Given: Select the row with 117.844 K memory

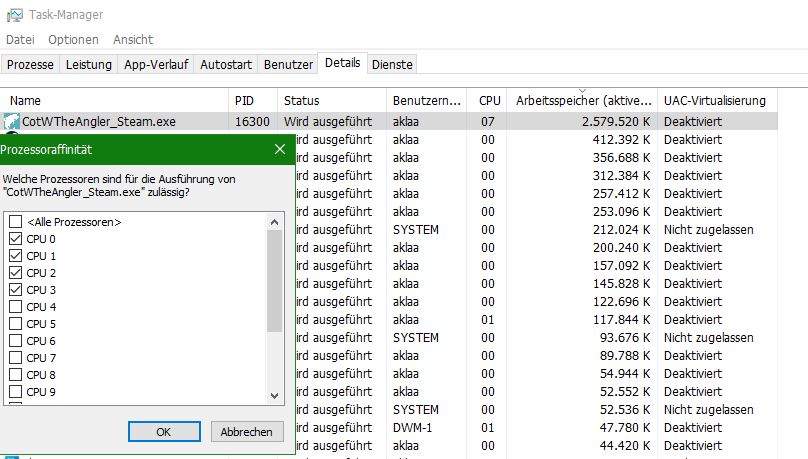Looking at the screenshot, I should [536, 320].
